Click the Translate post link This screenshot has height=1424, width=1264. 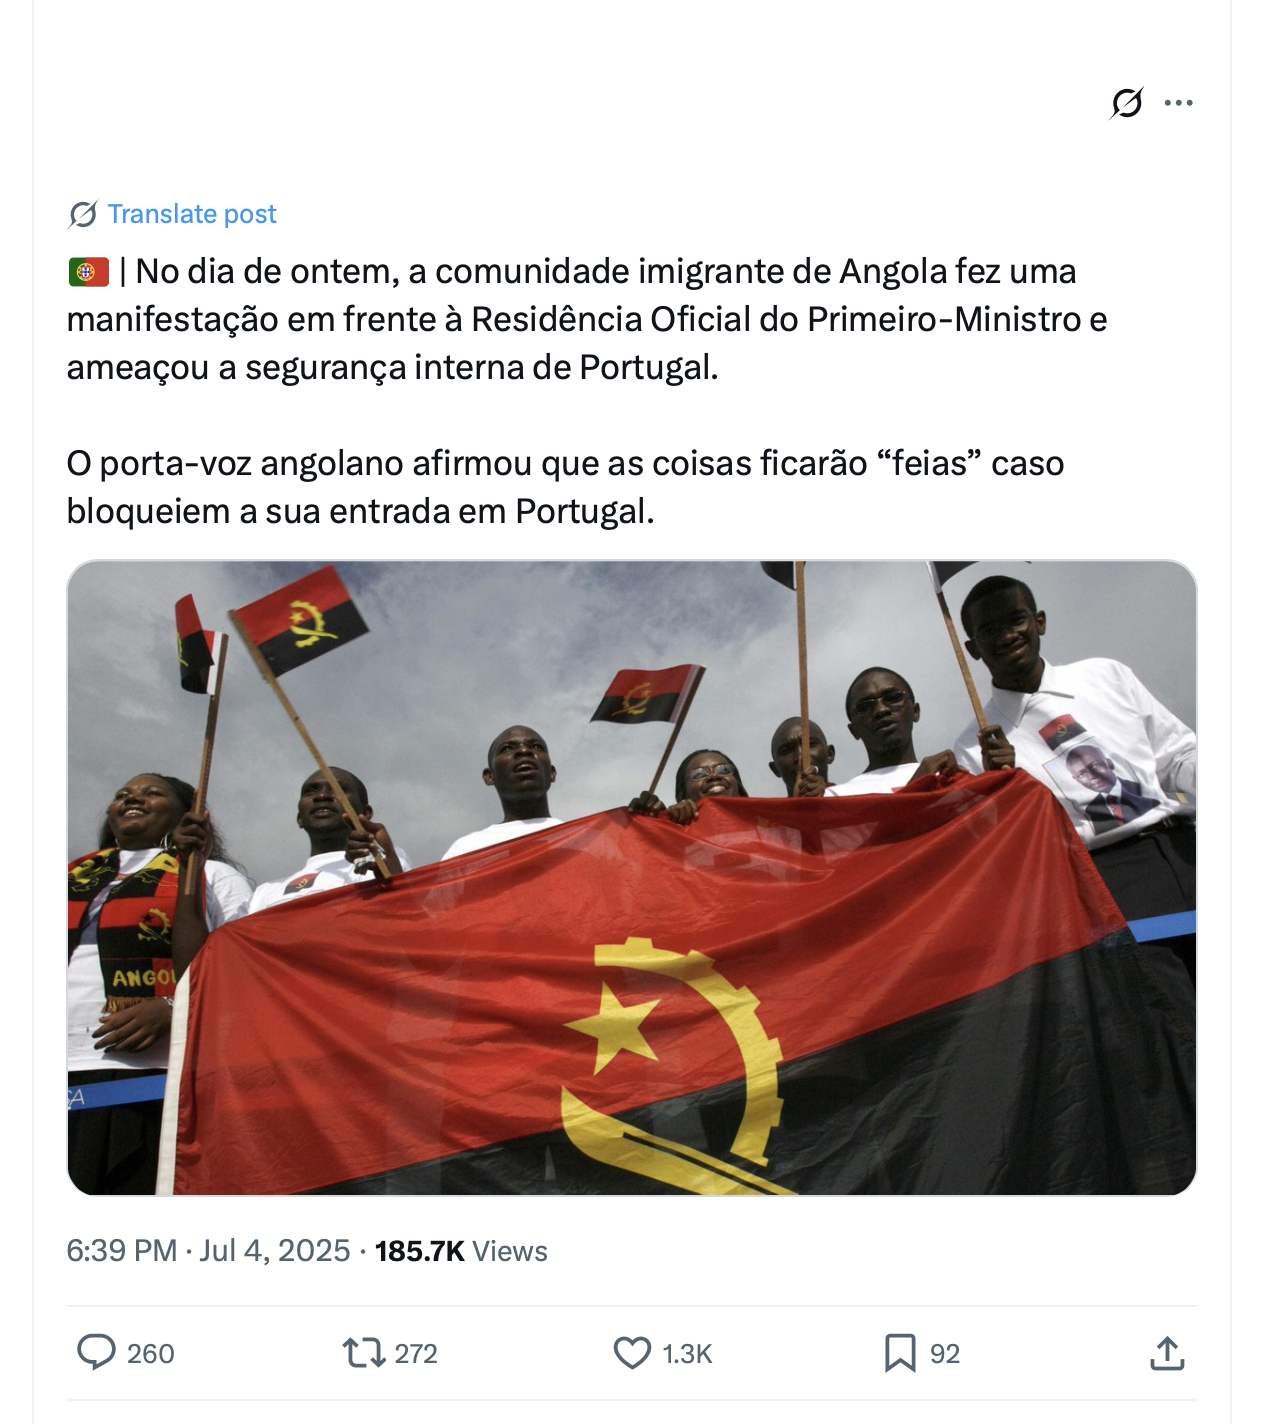point(192,214)
